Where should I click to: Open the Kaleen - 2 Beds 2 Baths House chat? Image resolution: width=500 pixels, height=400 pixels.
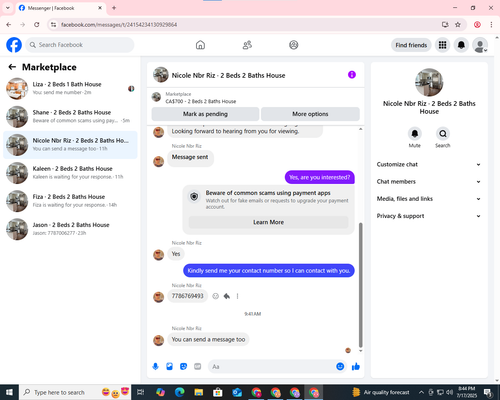[70, 173]
